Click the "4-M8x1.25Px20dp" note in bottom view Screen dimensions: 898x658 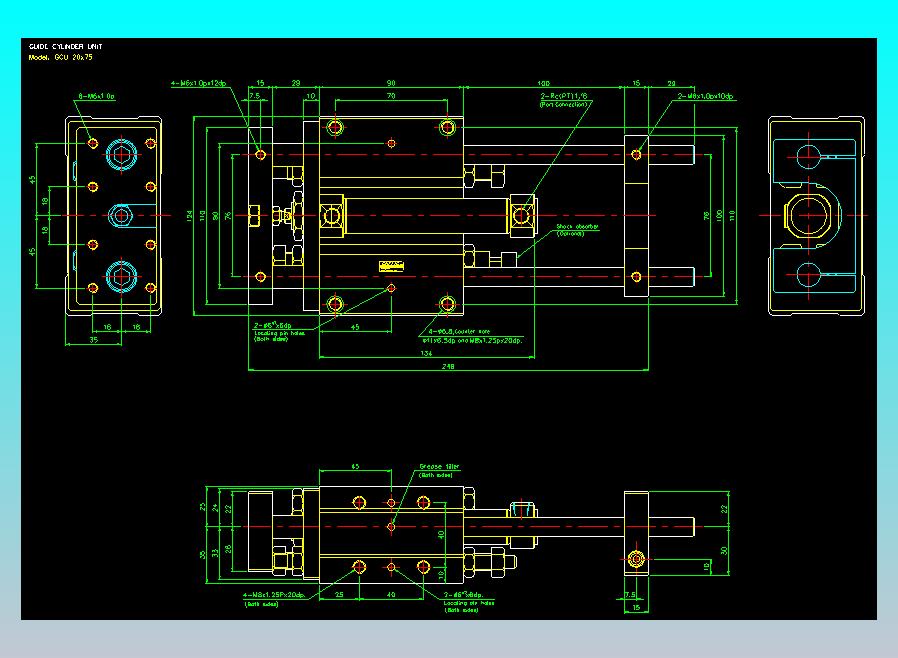pyautogui.click(x=273, y=595)
